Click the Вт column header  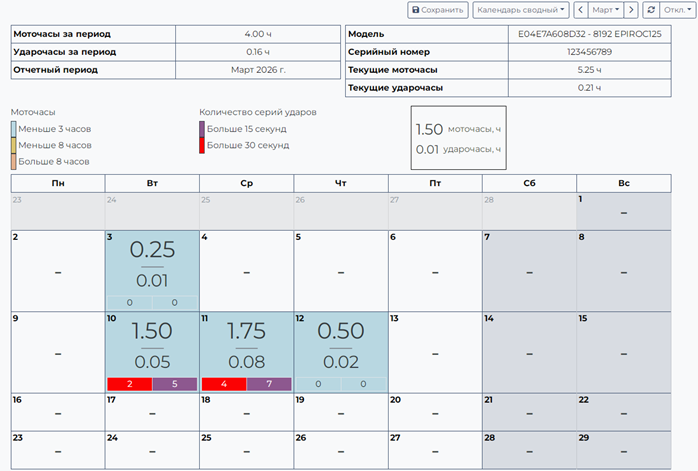tap(152, 183)
